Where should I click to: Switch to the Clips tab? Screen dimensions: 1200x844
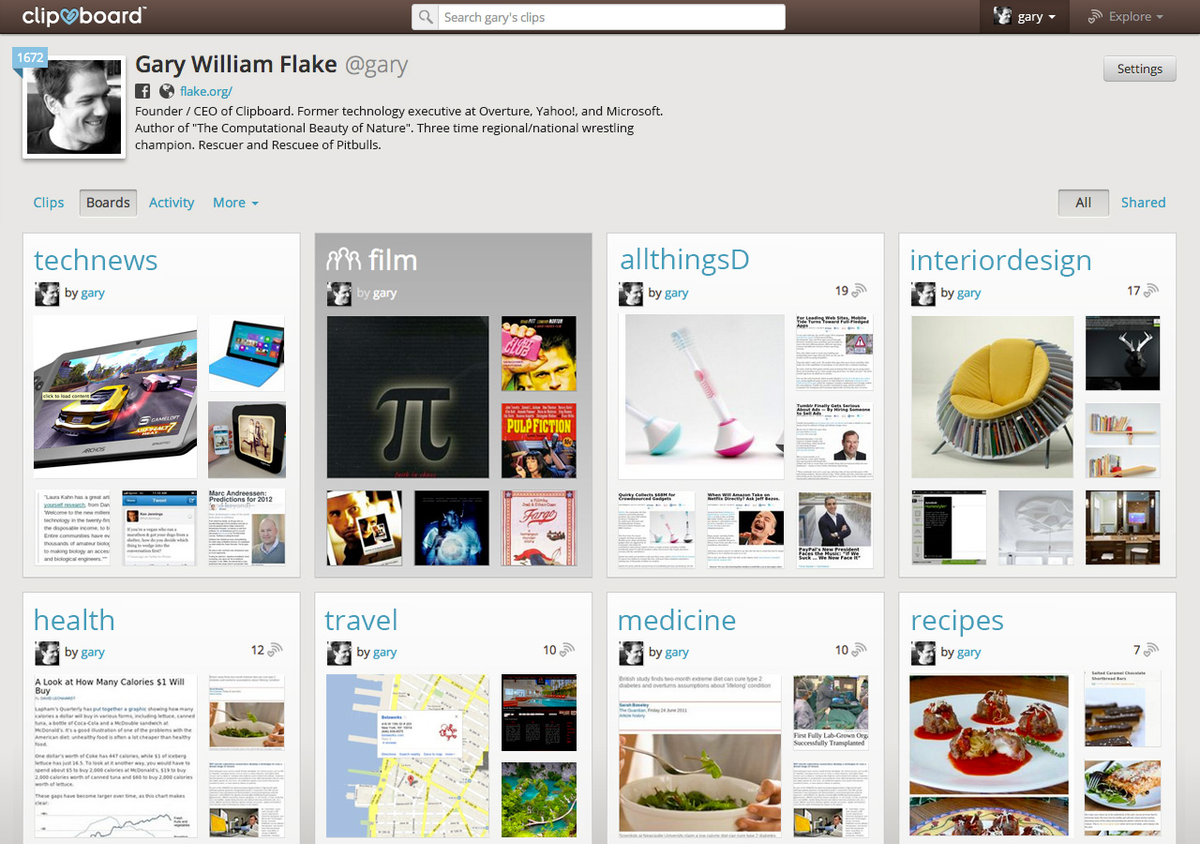pyautogui.click(x=48, y=202)
